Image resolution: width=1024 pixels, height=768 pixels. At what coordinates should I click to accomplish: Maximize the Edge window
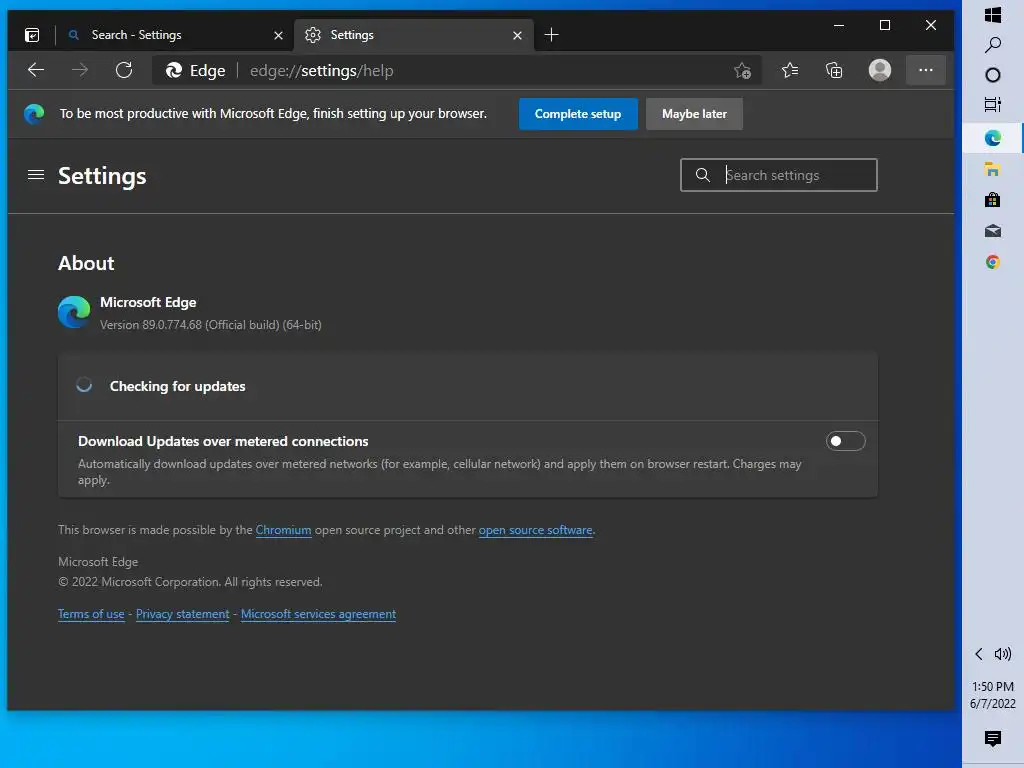point(885,25)
